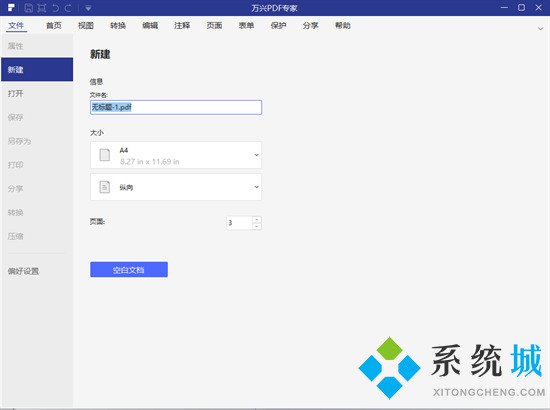This screenshot has height=410, width=550.
Task: Collapse the ribbon with the chevron
Action: (x=540, y=28)
